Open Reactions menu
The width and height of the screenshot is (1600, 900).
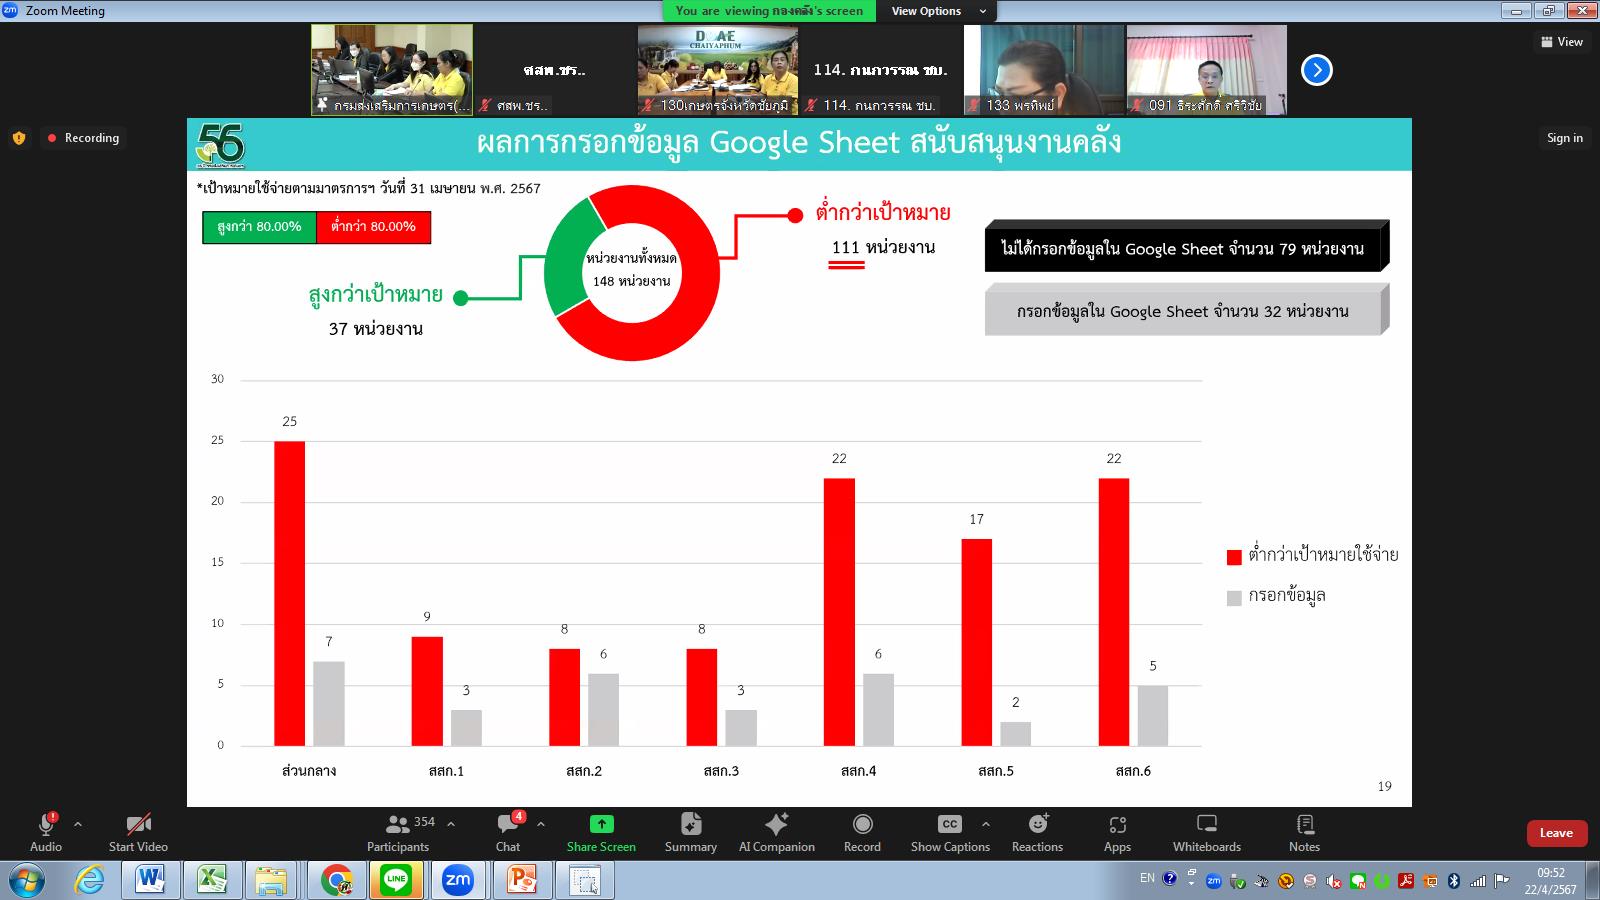point(1037,832)
